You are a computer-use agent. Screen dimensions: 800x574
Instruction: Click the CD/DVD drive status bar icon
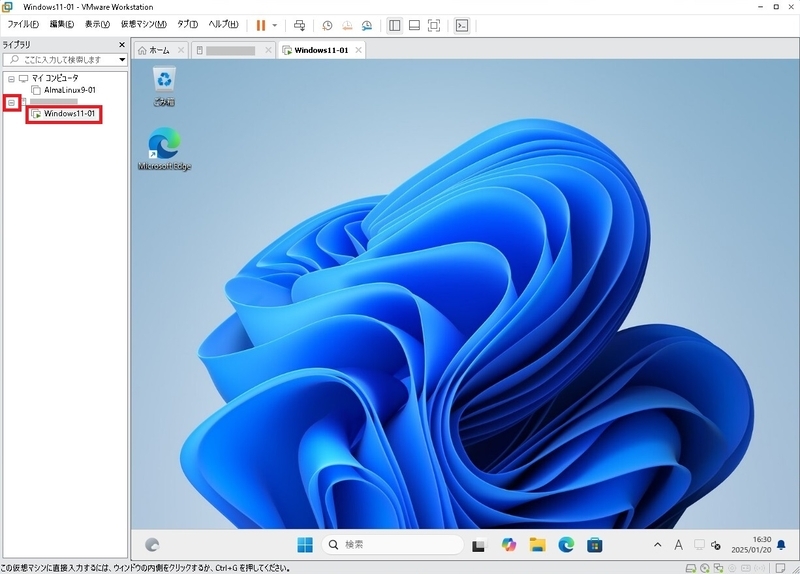[x=705, y=568]
